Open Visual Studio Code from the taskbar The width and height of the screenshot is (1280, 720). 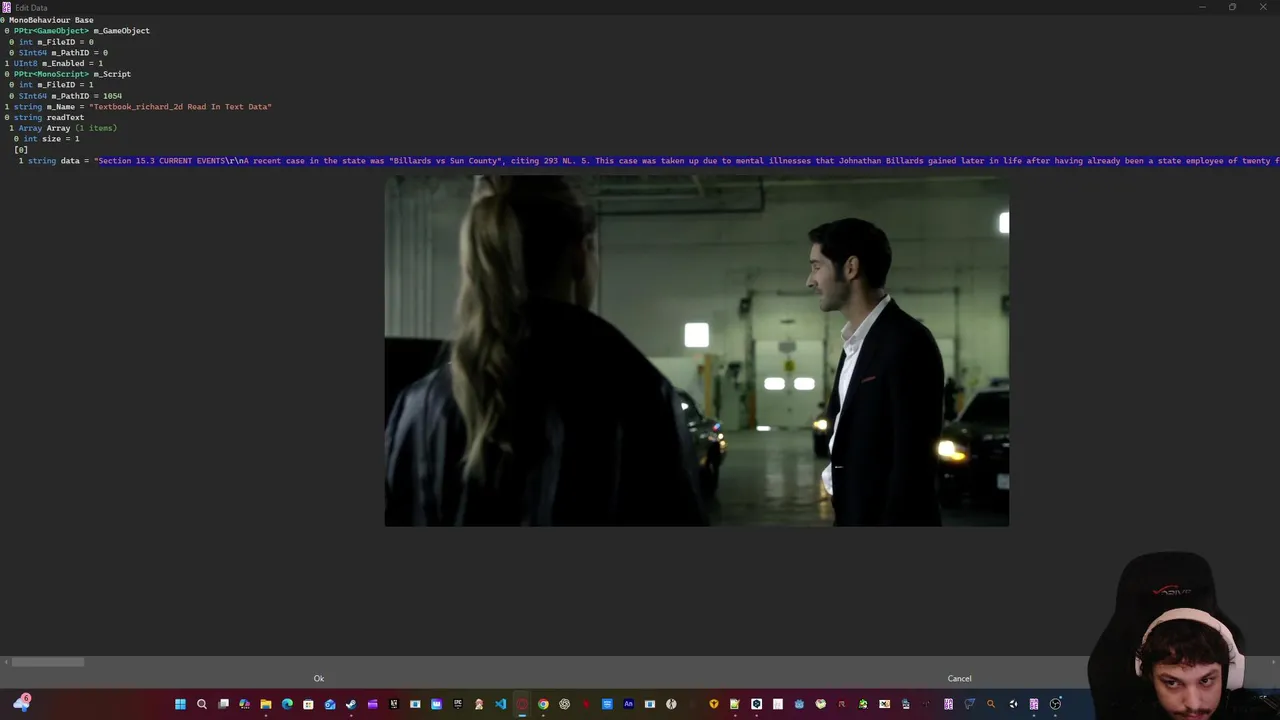point(501,704)
